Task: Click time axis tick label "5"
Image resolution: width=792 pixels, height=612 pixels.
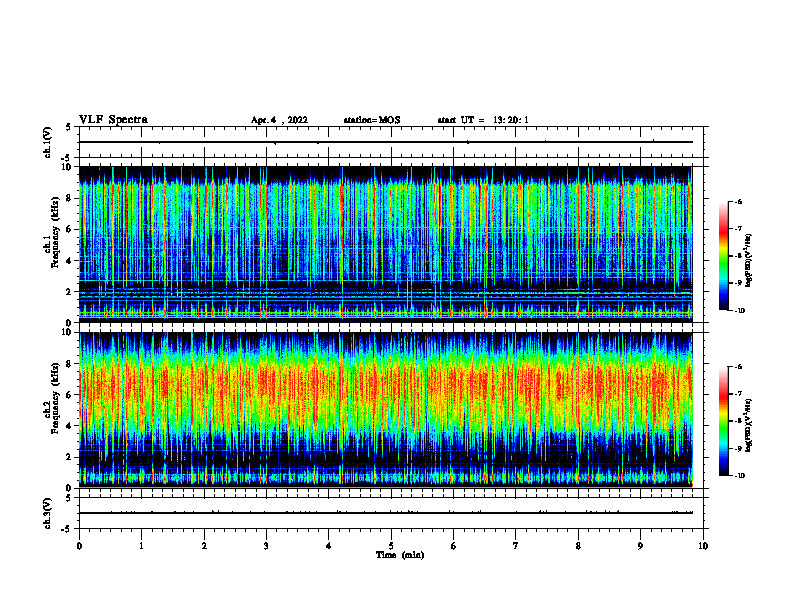Action: click(x=391, y=546)
